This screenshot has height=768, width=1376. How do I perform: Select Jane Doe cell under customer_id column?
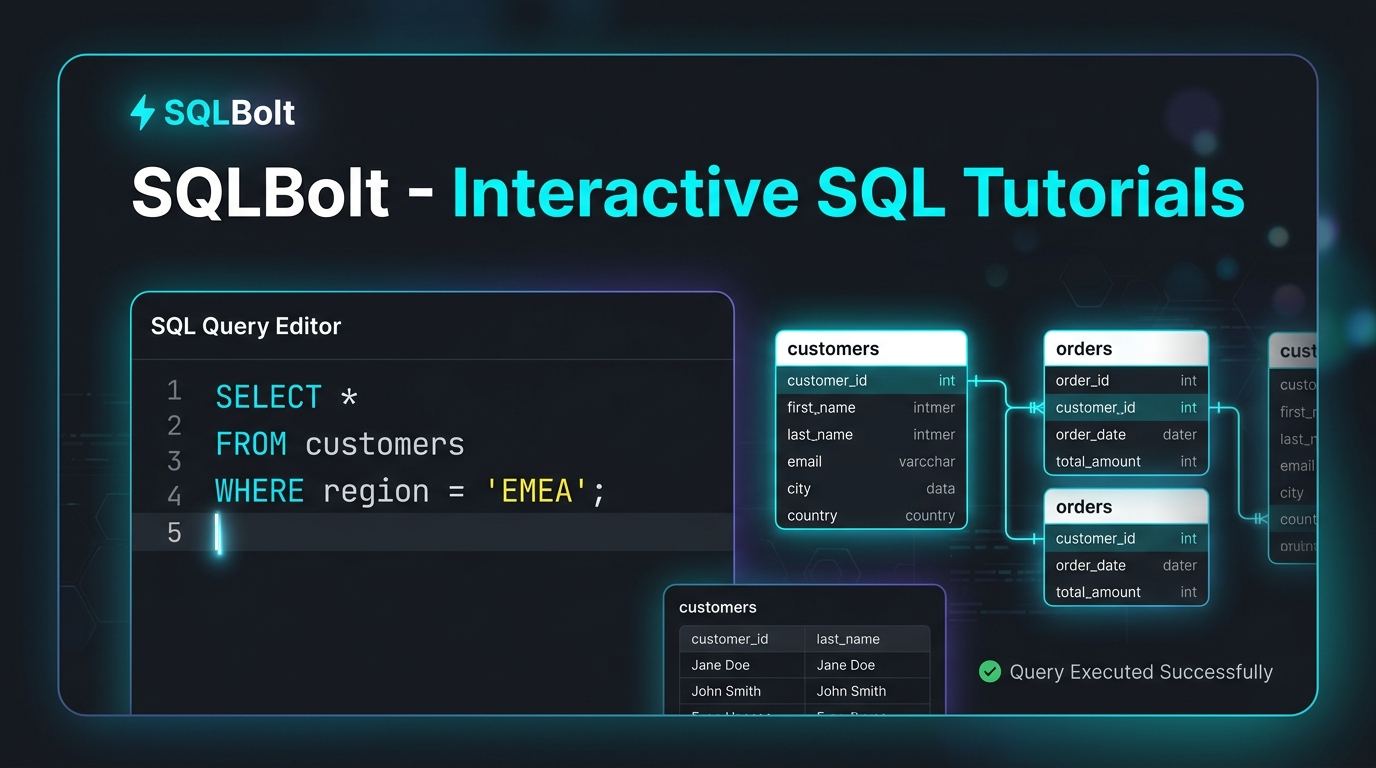[742, 665]
